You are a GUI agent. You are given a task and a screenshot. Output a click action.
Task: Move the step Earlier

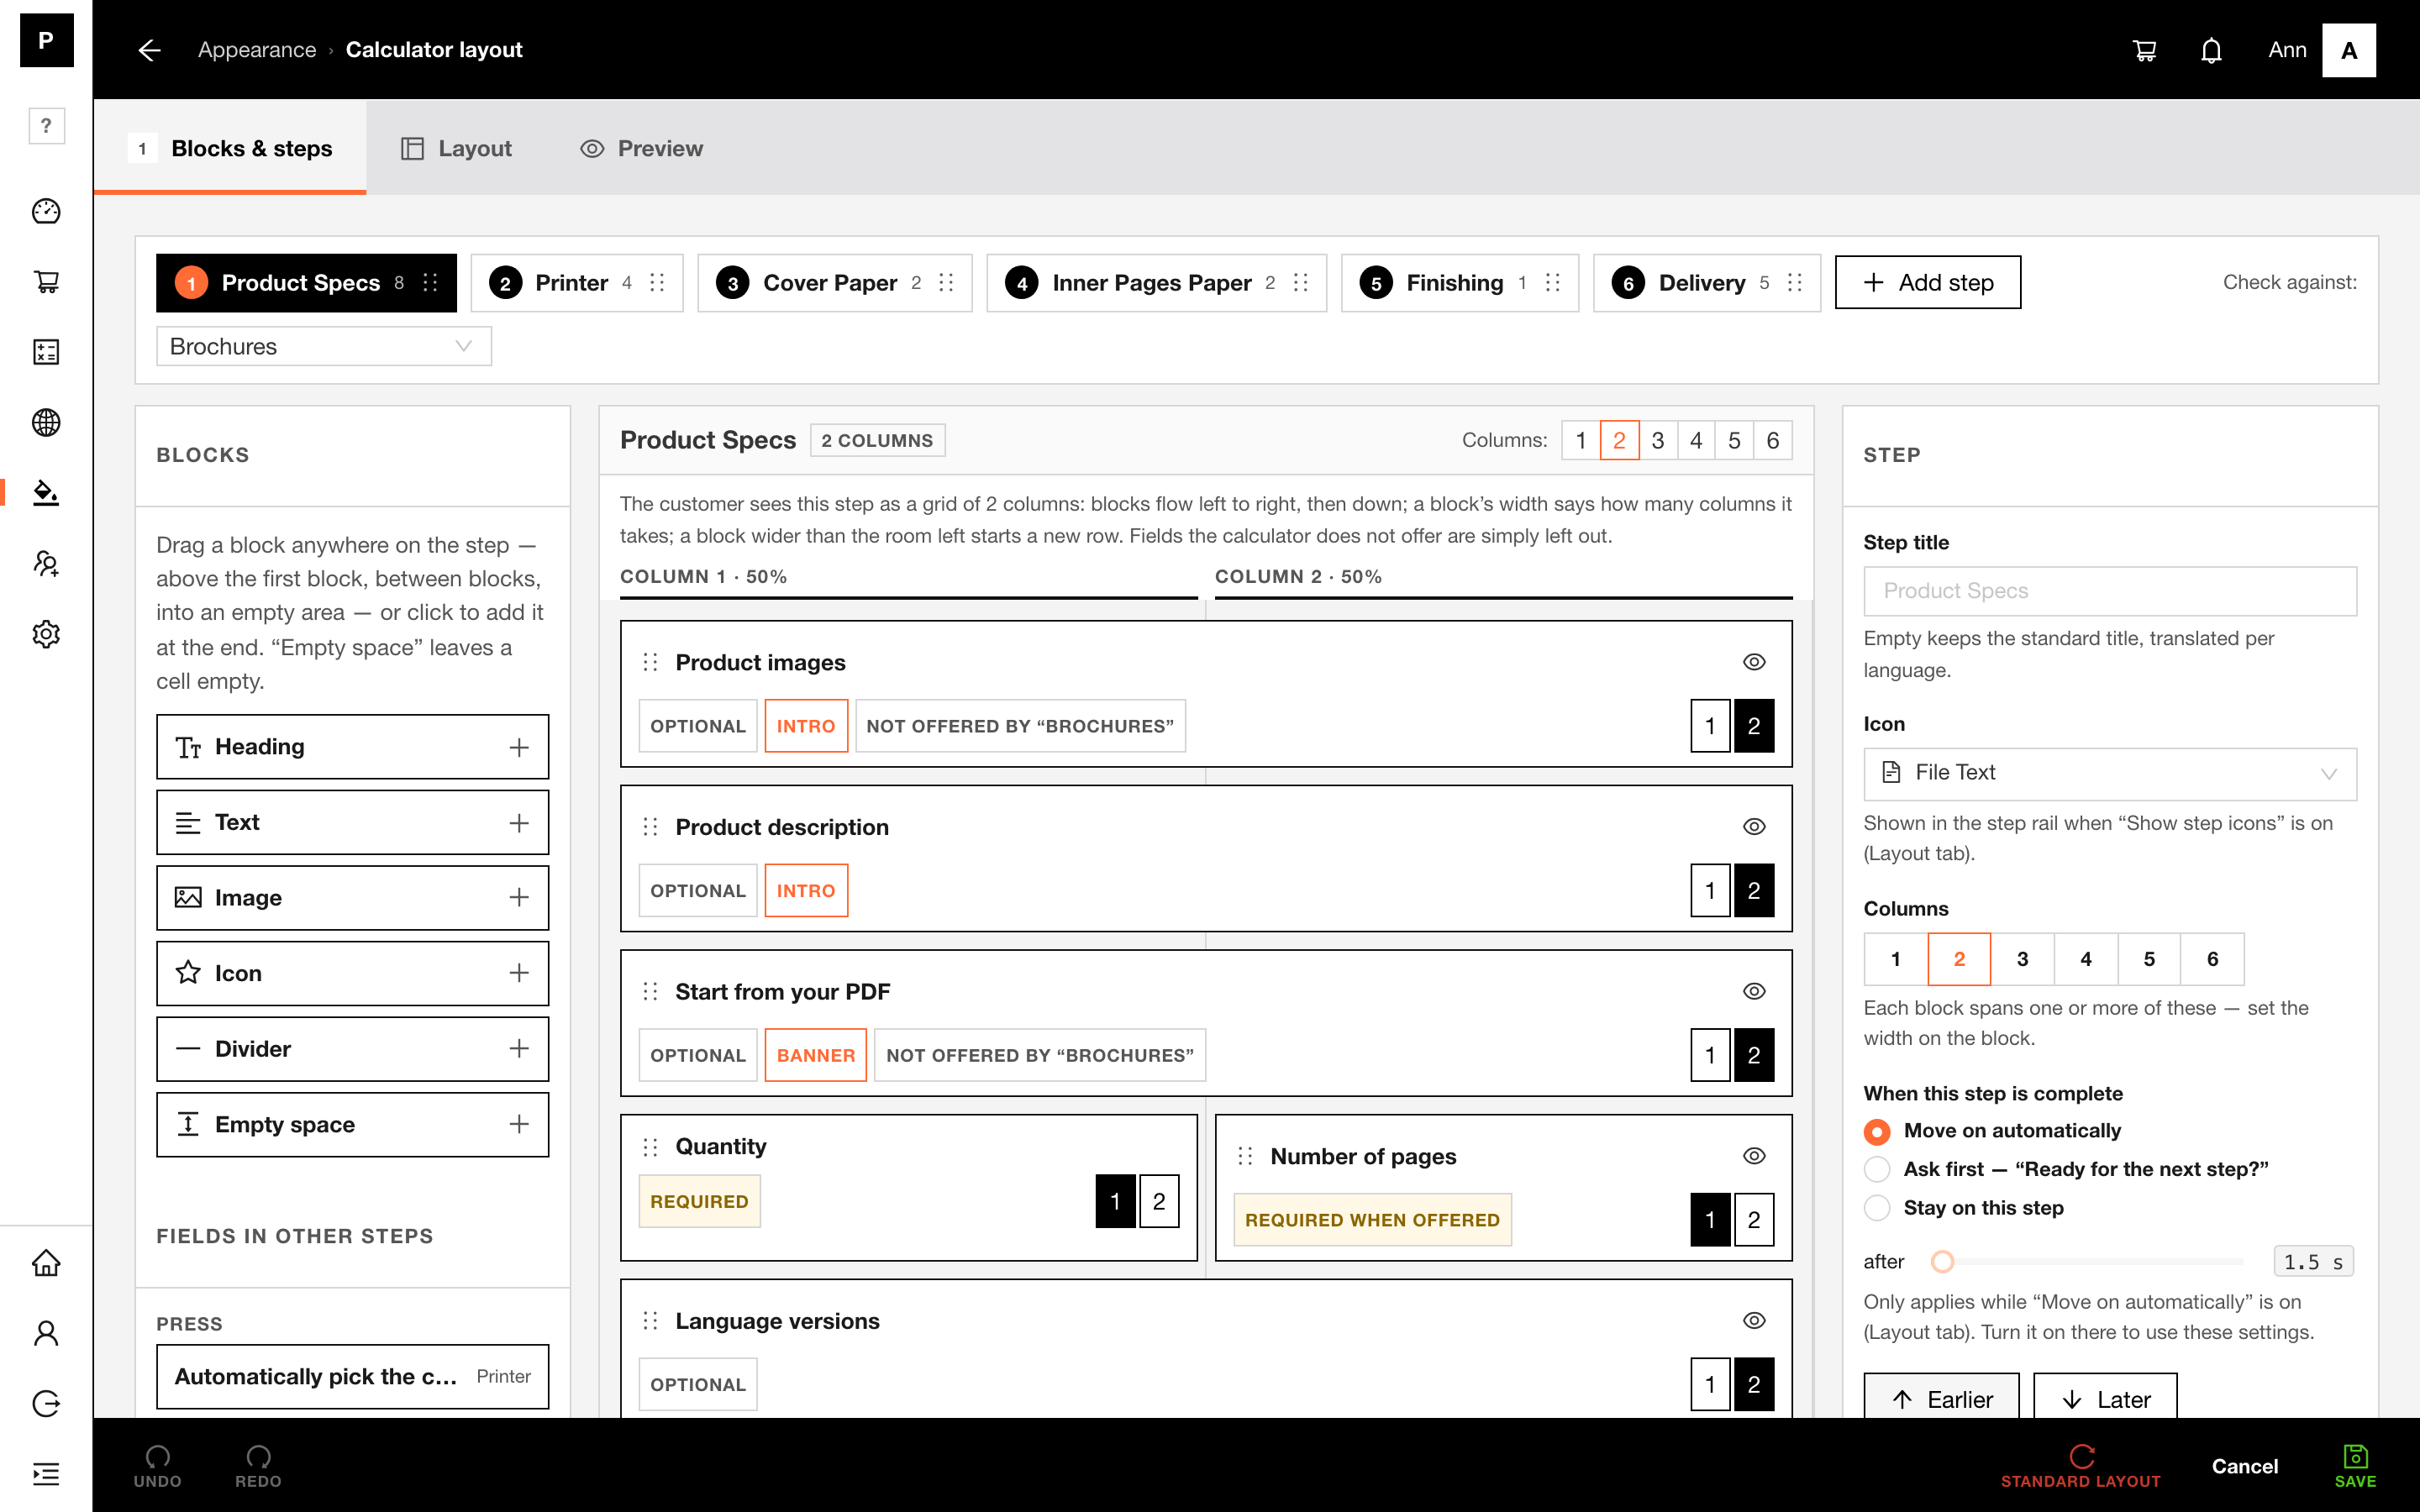point(1941,1397)
